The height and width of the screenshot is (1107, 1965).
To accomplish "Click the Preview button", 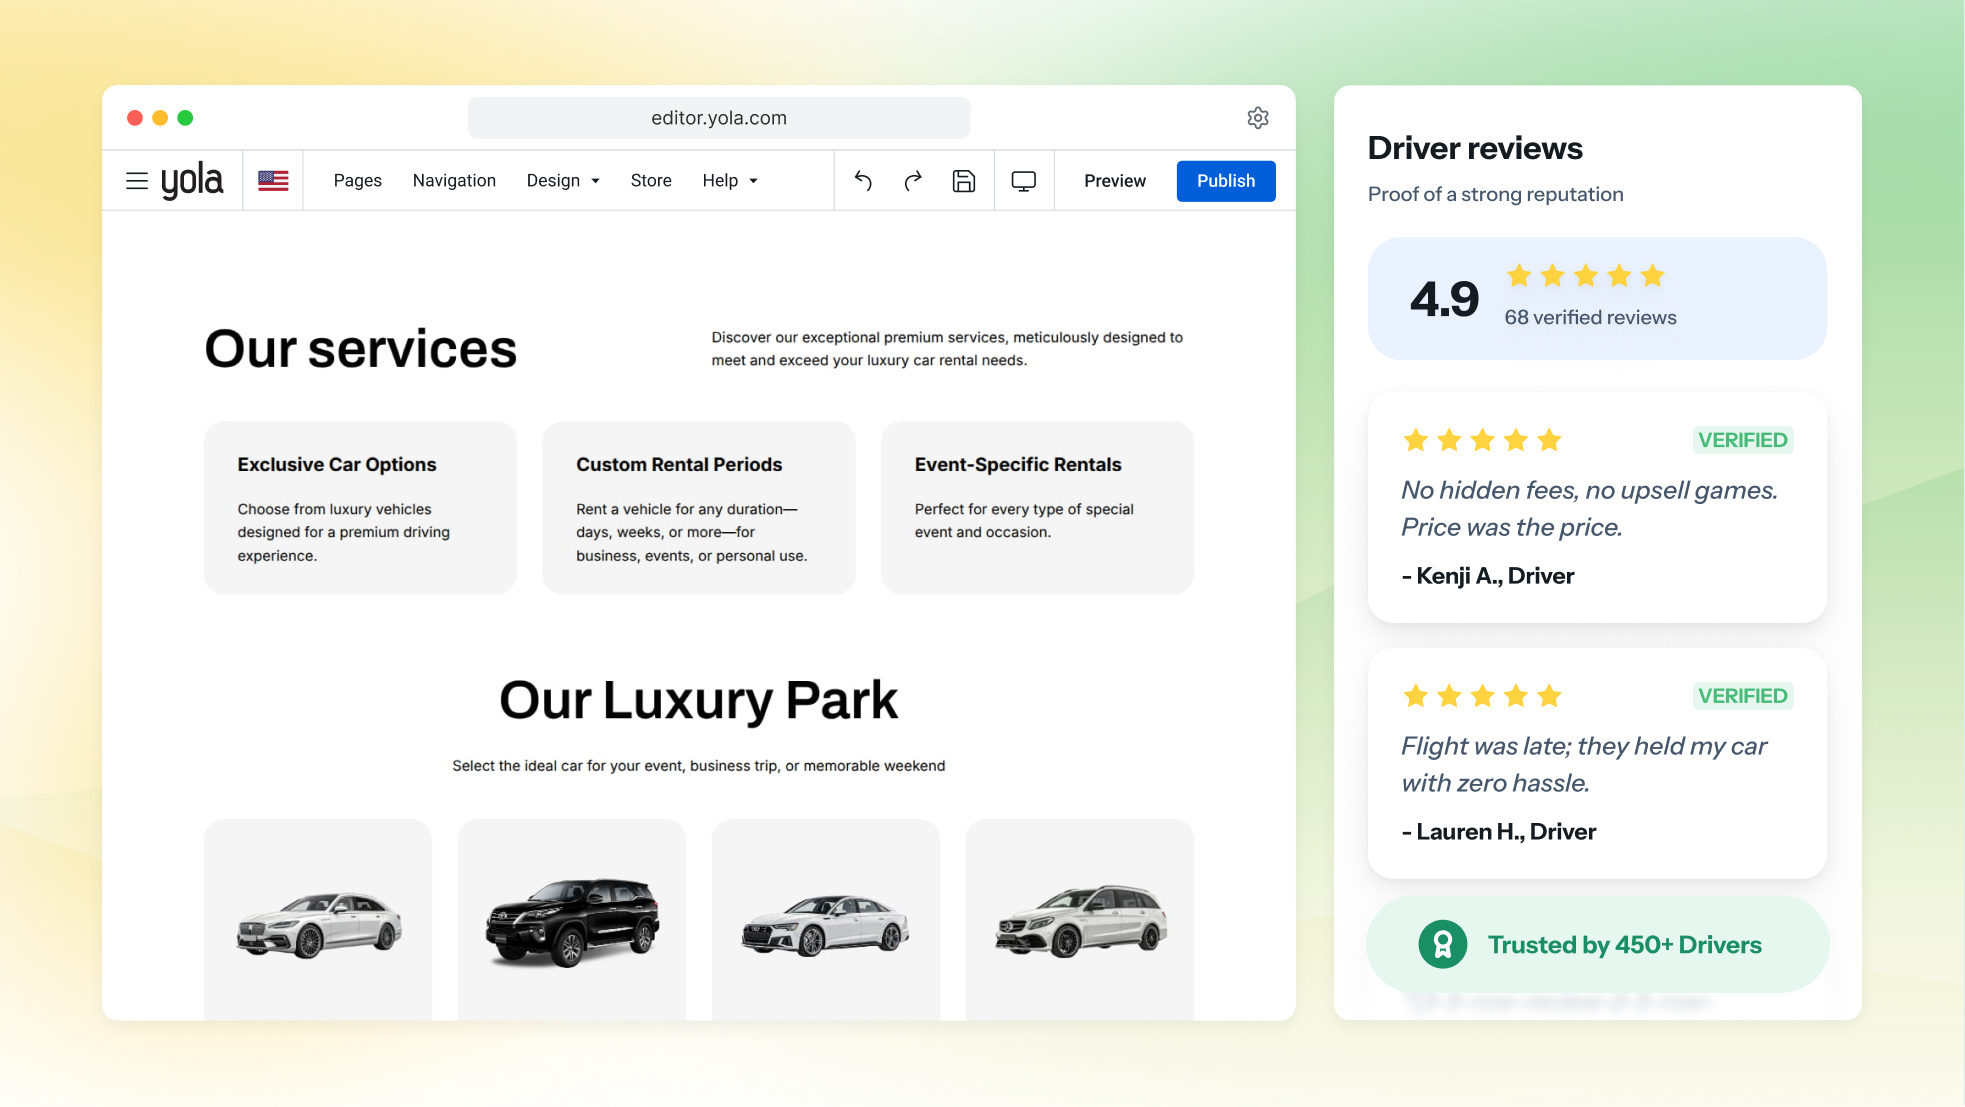I will click(1115, 181).
